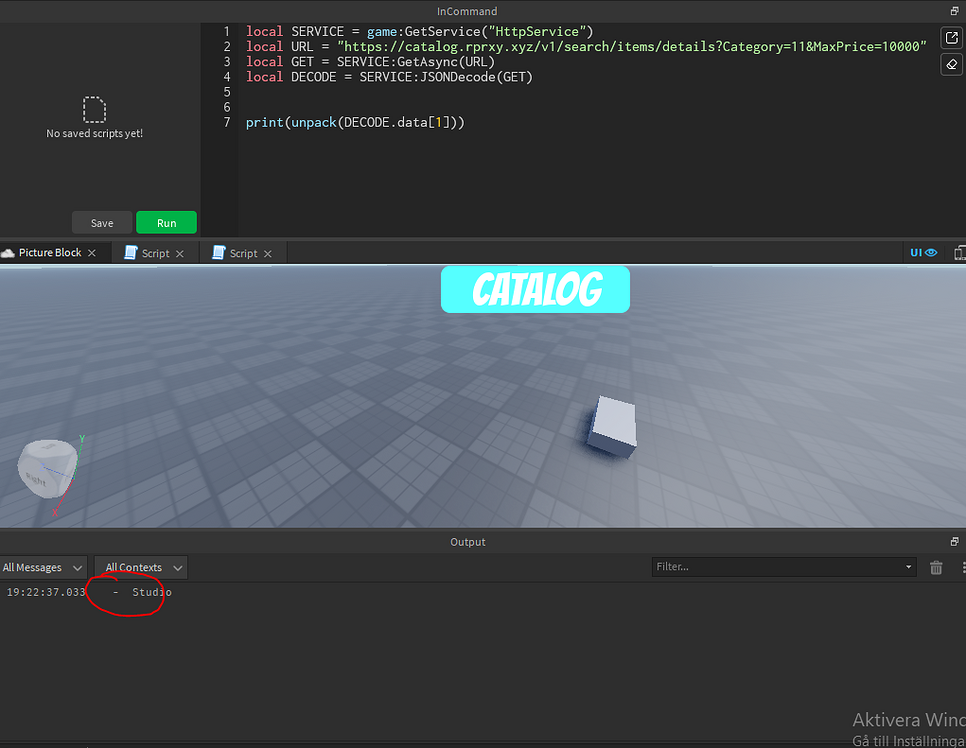966x748 pixels.
Task: Close the Picture Block tab
Action: pos(92,253)
